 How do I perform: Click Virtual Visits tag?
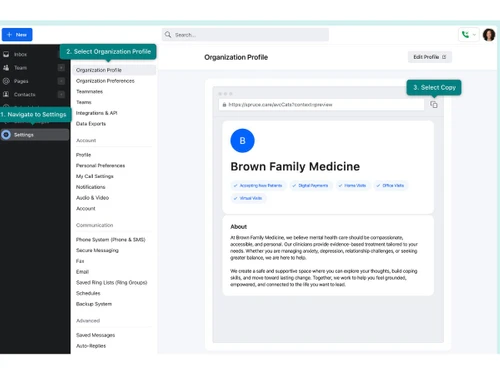pyautogui.click(x=248, y=198)
